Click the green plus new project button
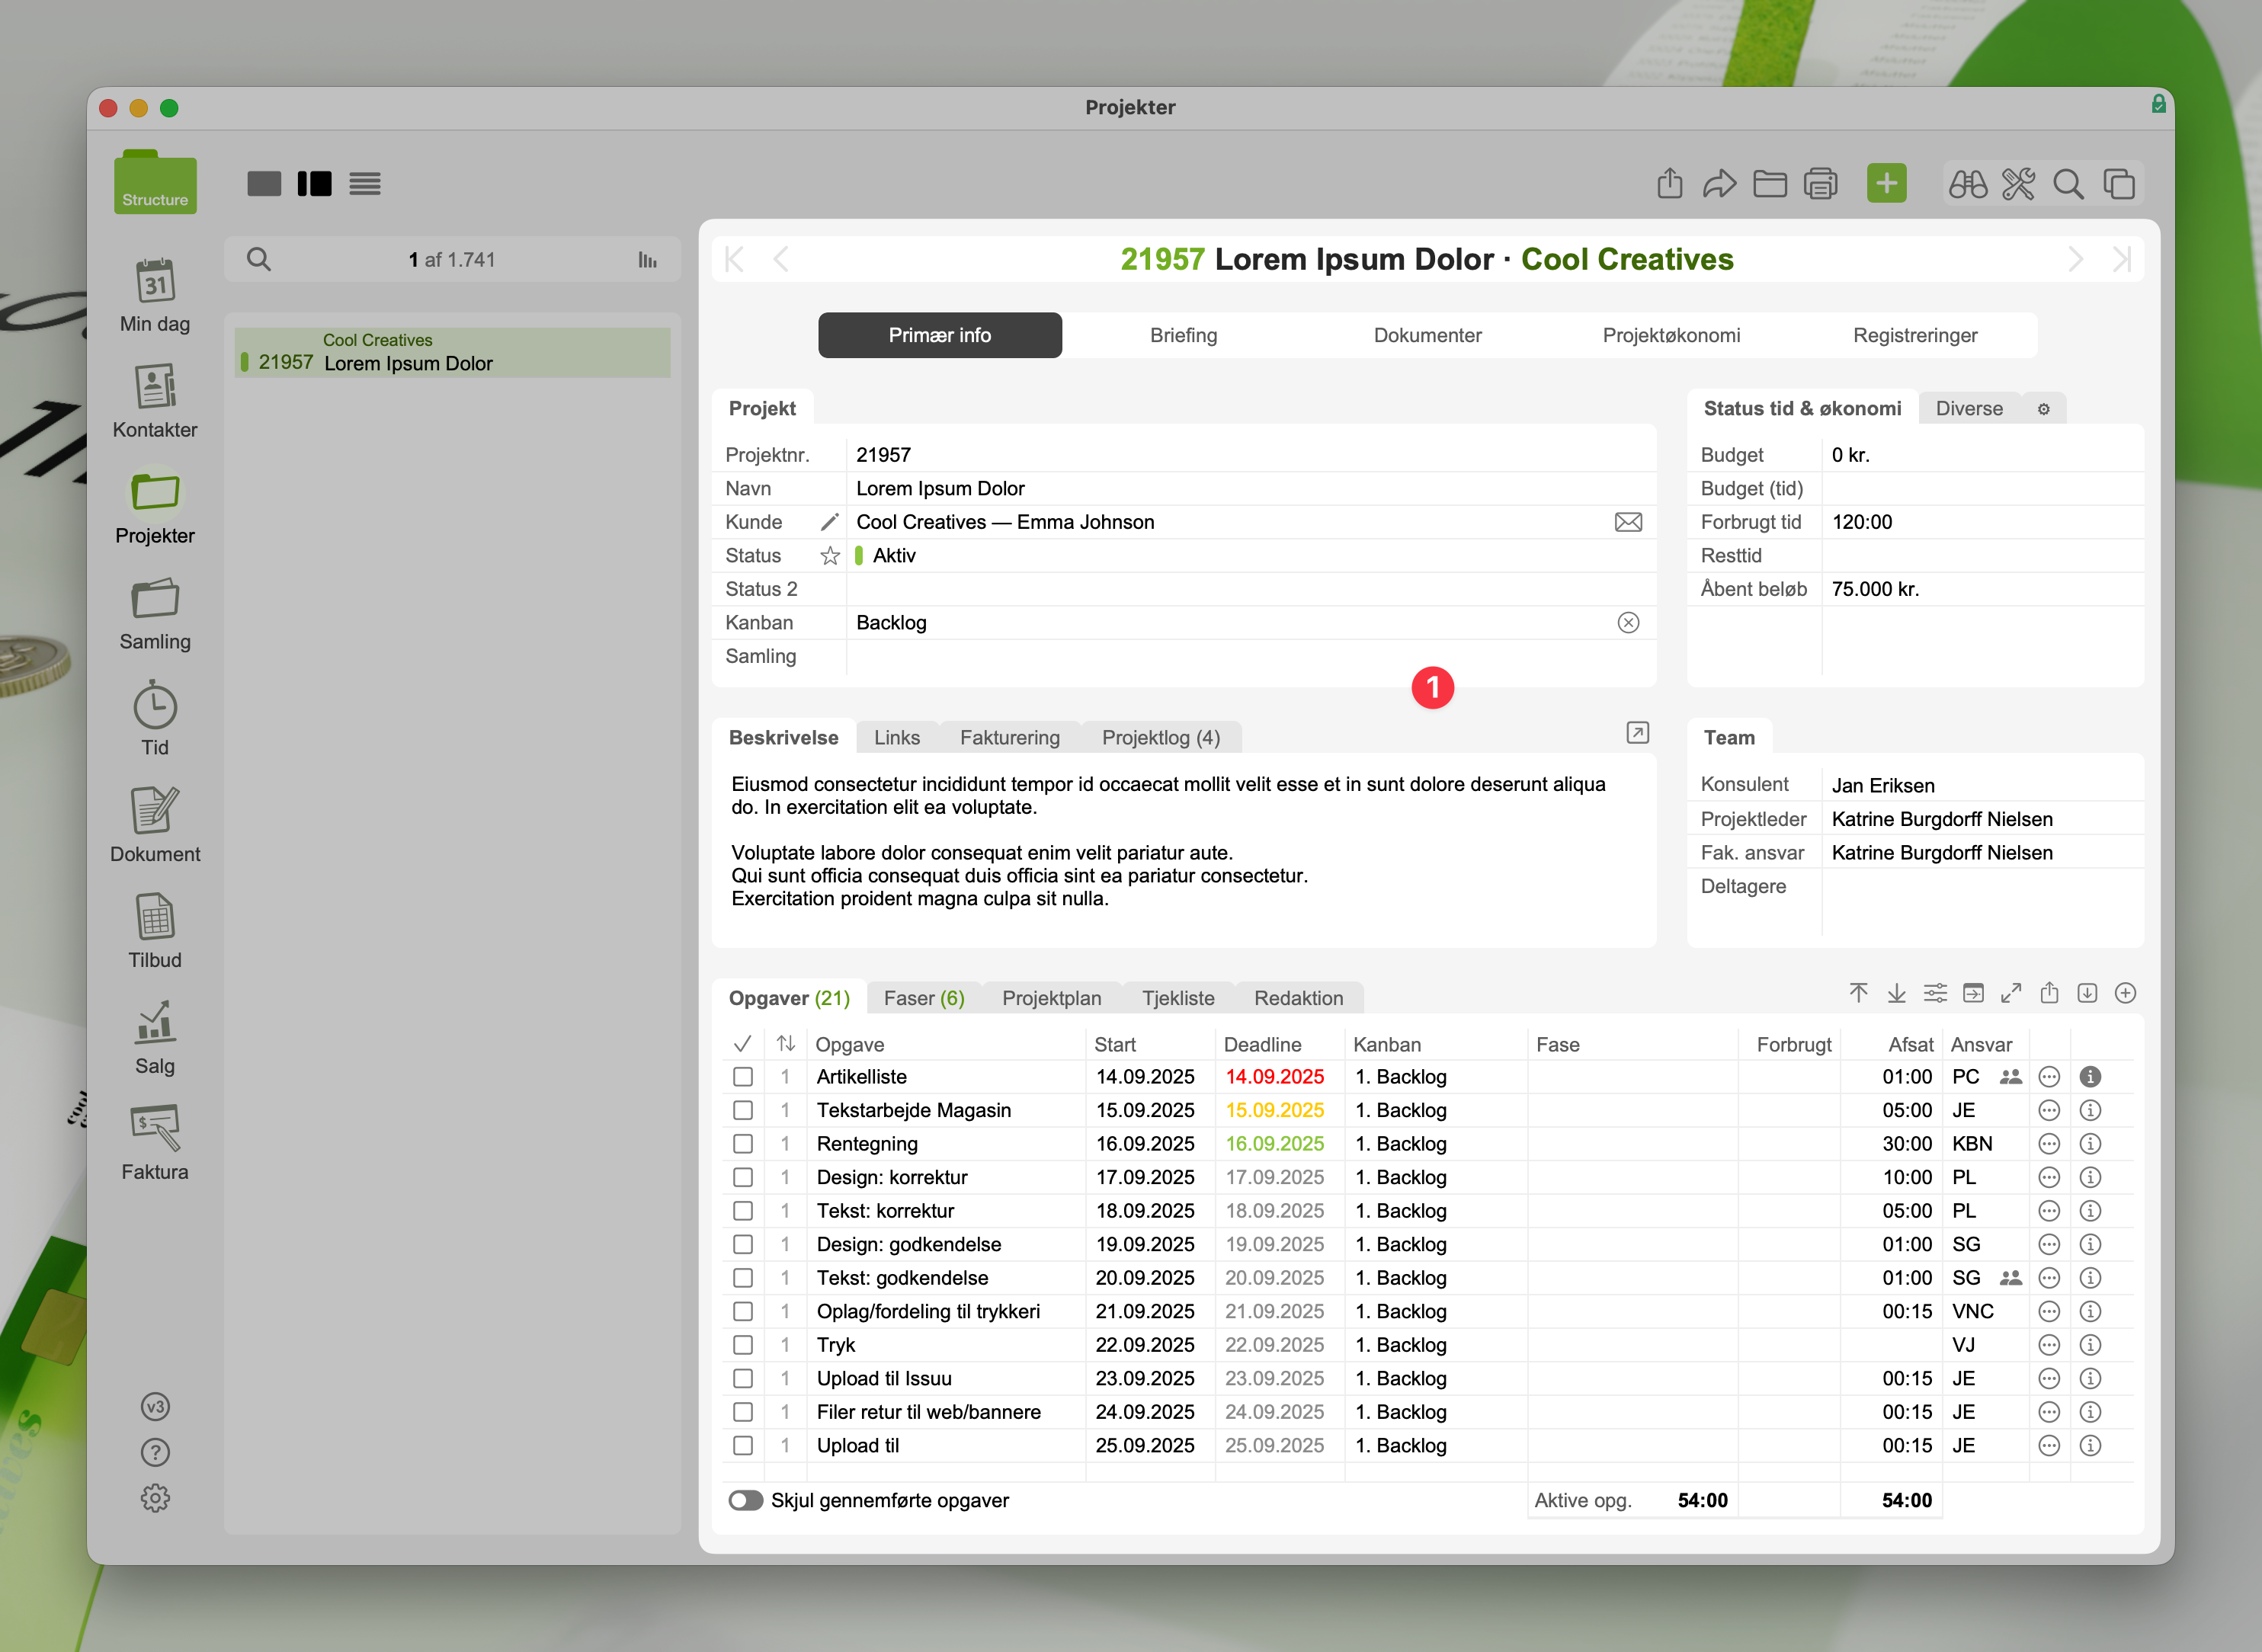The image size is (2262, 1652). [1886, 184]
